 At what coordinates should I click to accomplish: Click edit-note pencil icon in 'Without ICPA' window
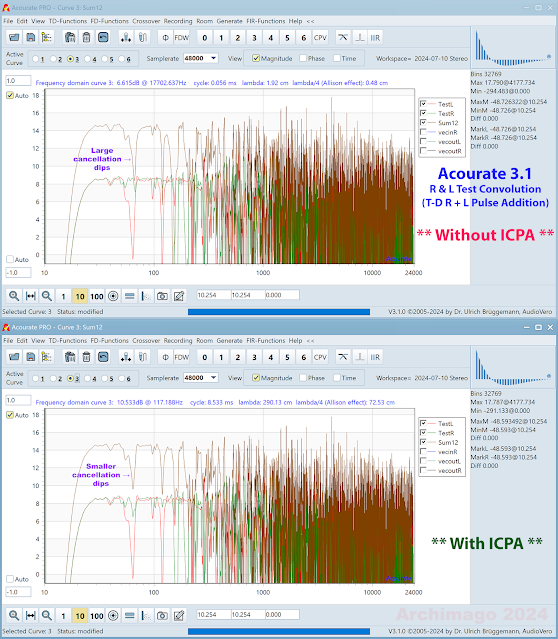(x=179, y=296)
